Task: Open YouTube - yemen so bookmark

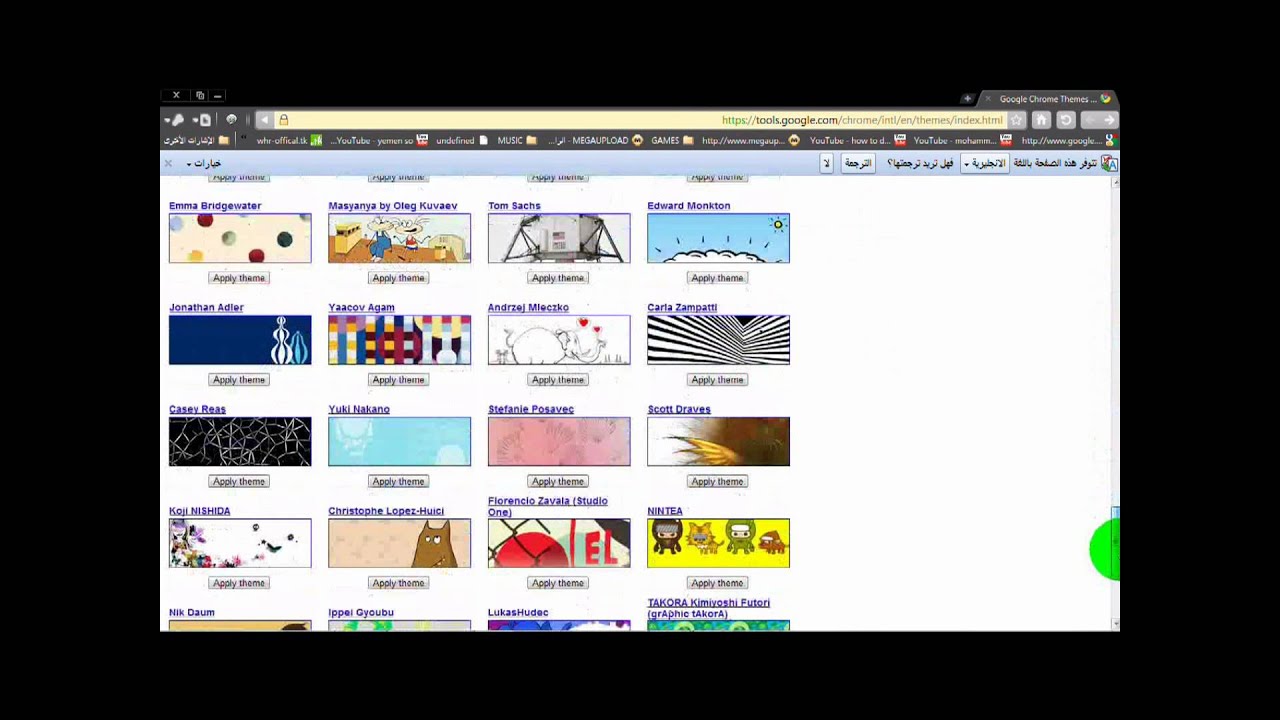Action: pyautogui.click(x=378, y=141)
